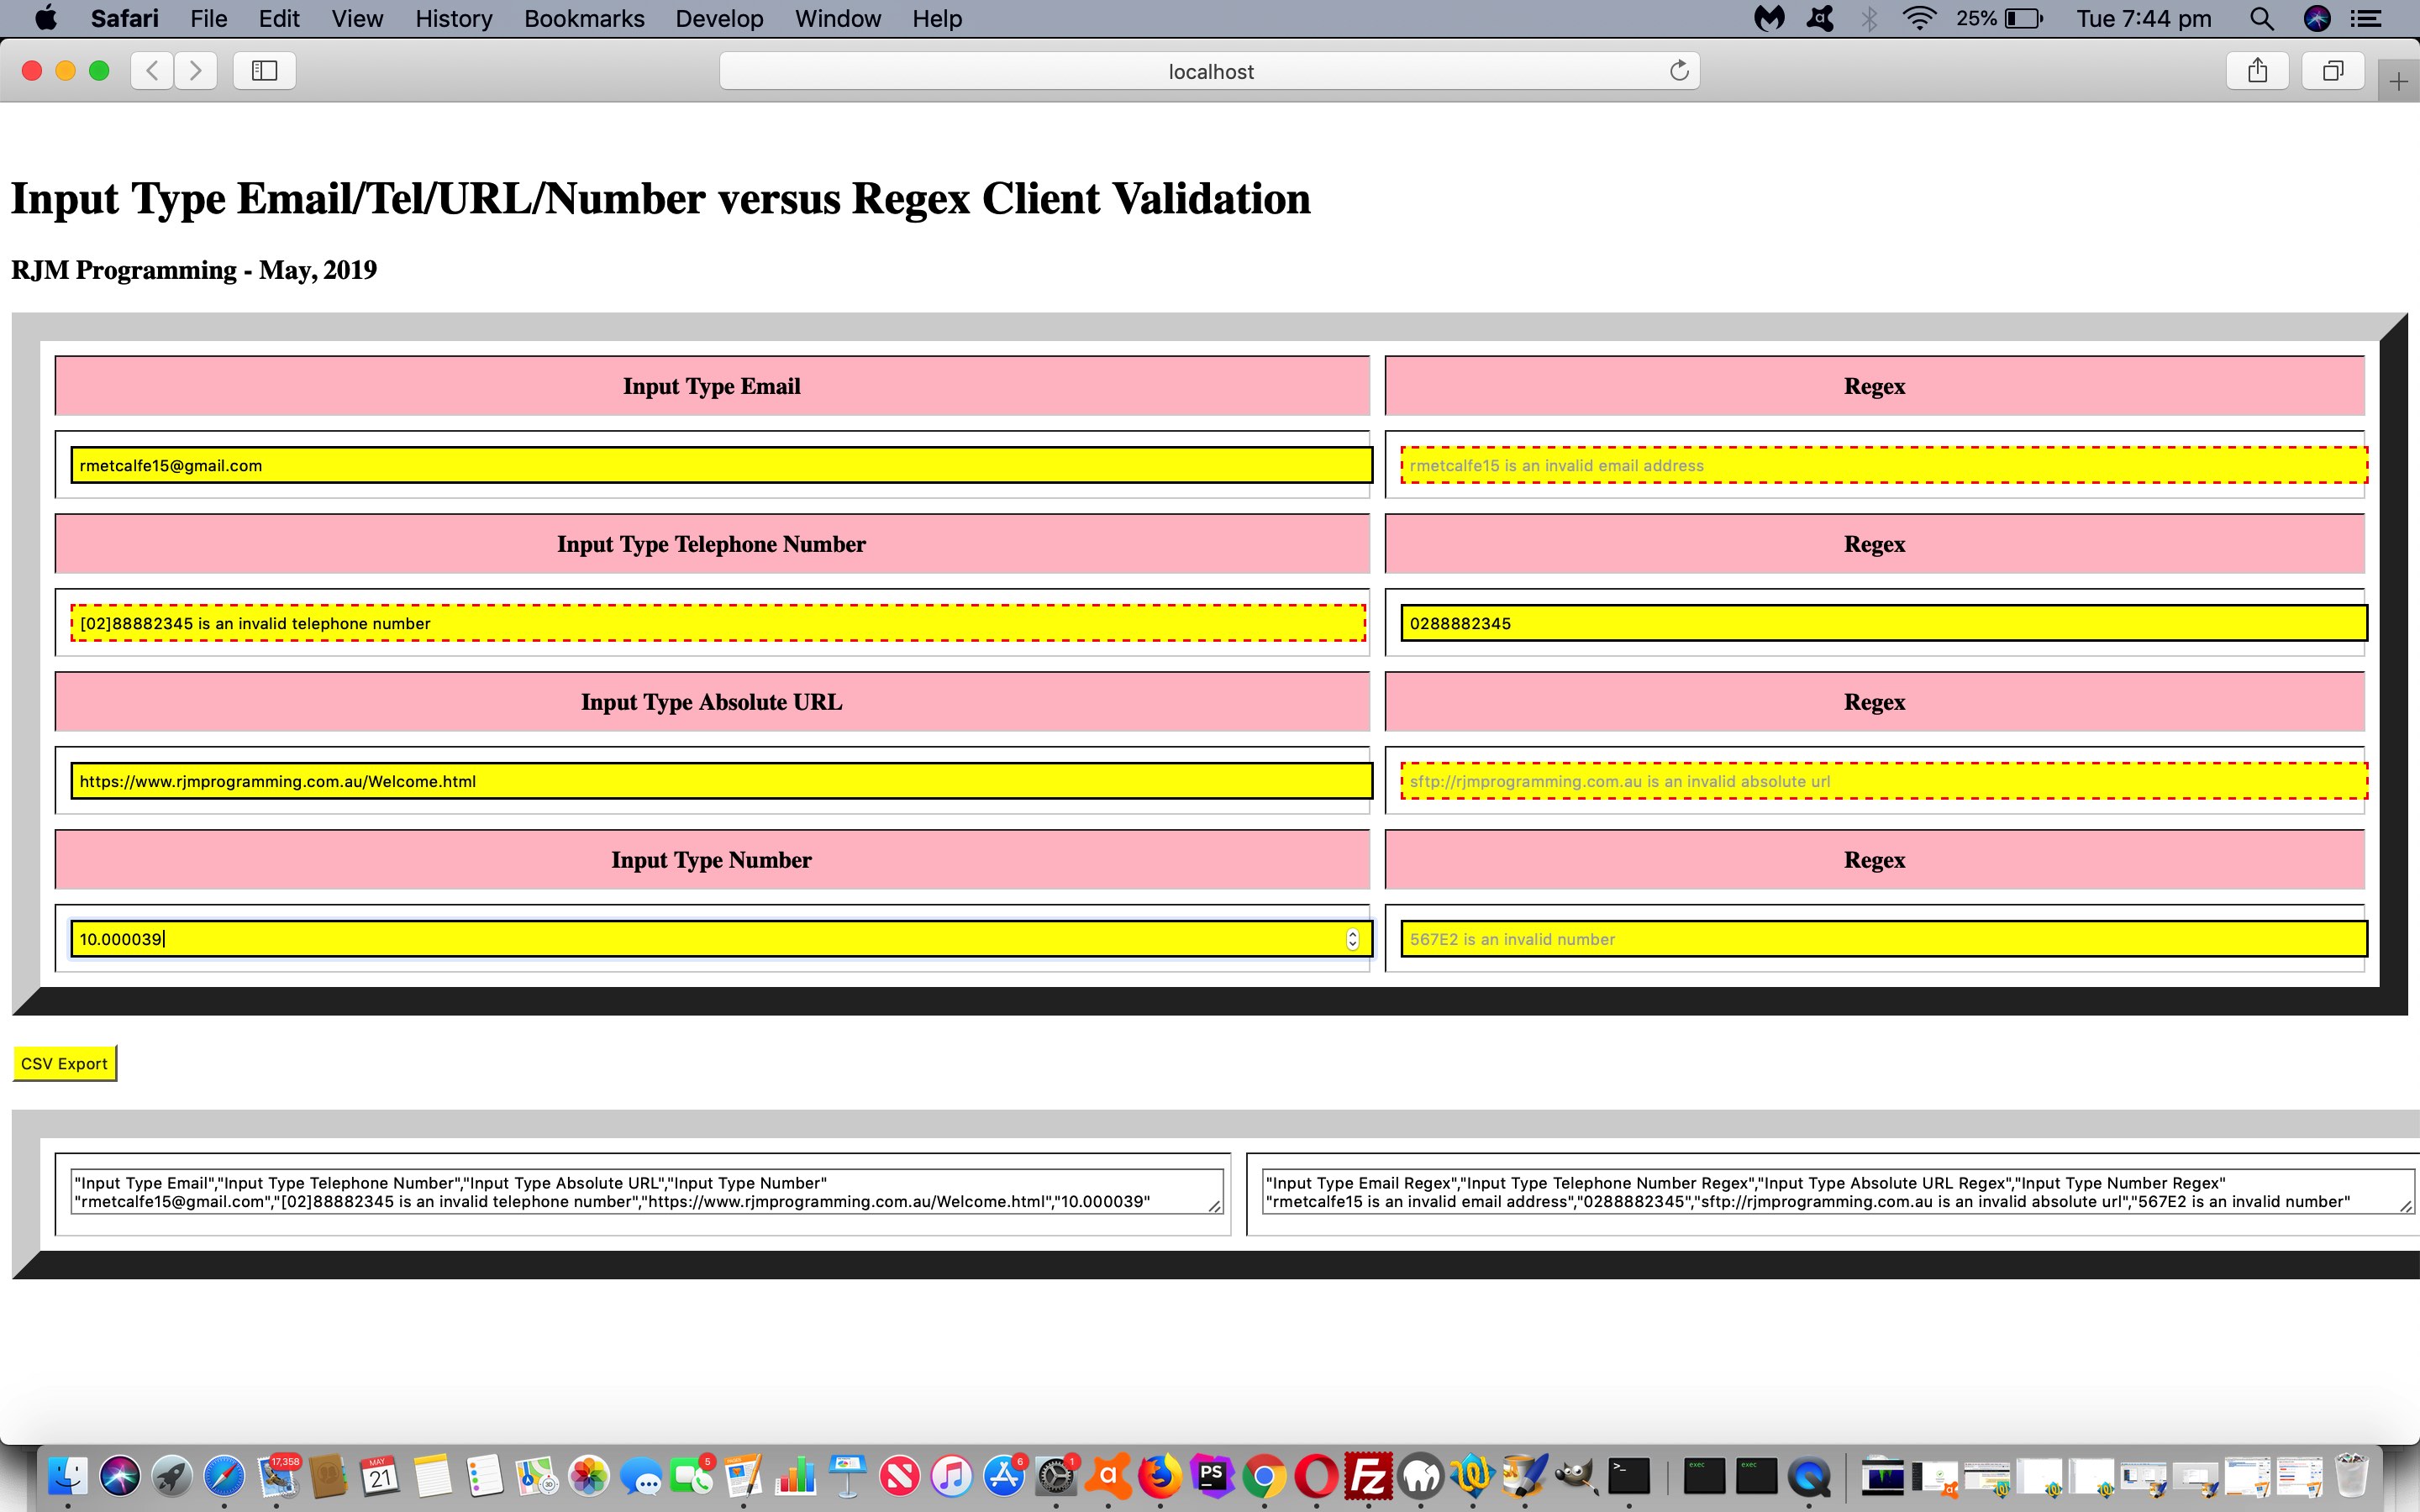Go forward with the forward arrow
This screenshot has width=2420, height=1512.
pos(196,70)
